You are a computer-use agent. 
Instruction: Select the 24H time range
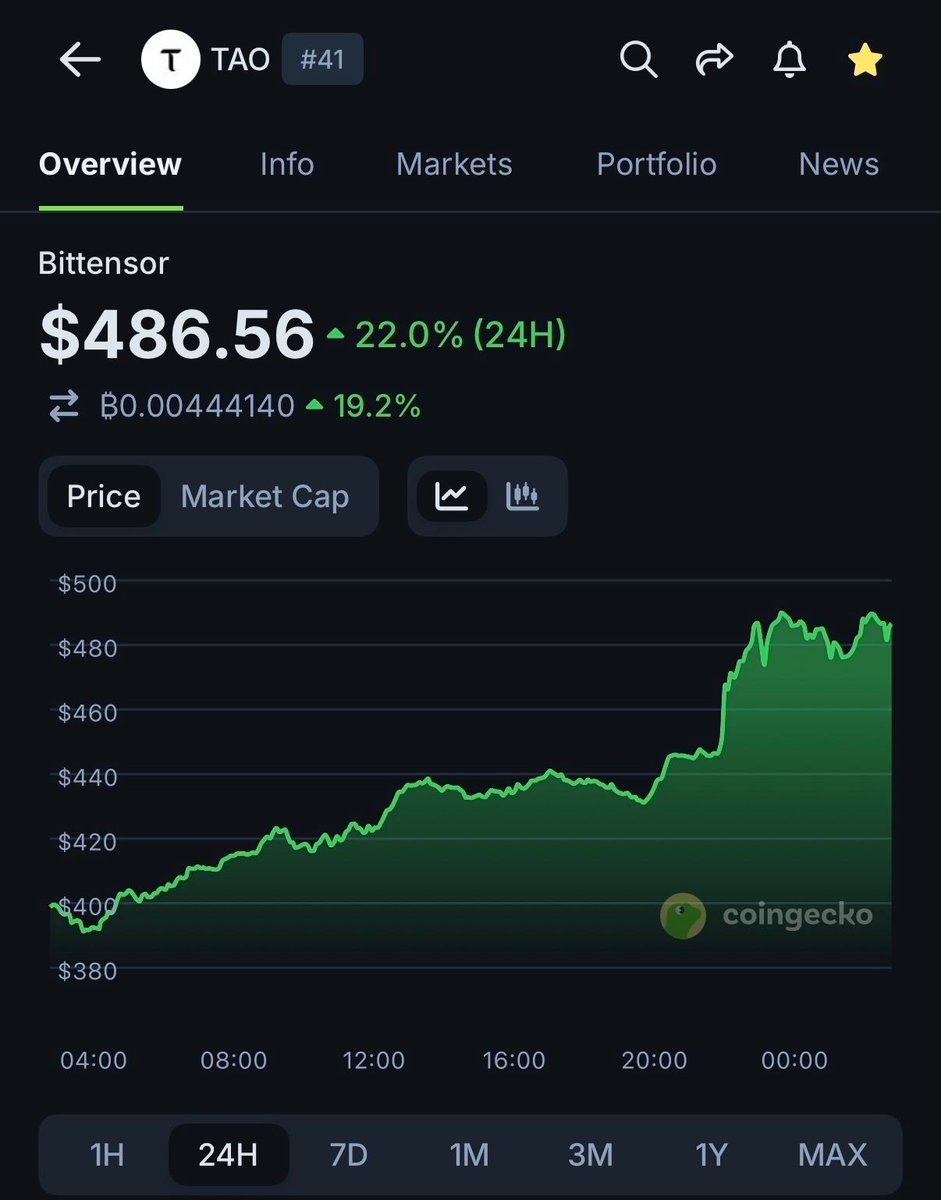click(228, 1155)
